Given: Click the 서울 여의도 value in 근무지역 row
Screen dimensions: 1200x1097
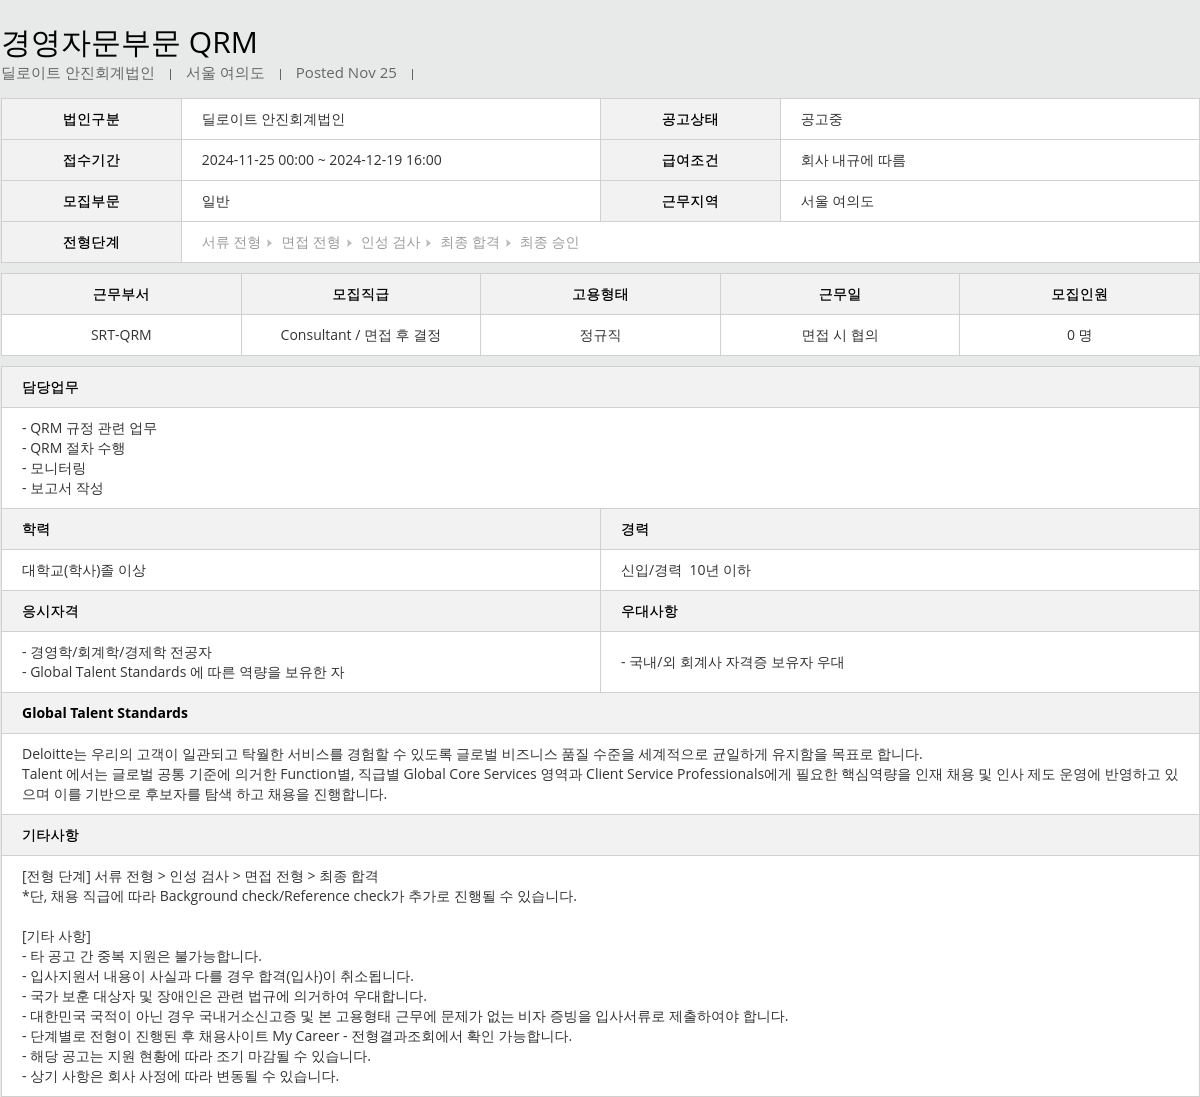Looking at the screenshot, I should coord(837,201).
